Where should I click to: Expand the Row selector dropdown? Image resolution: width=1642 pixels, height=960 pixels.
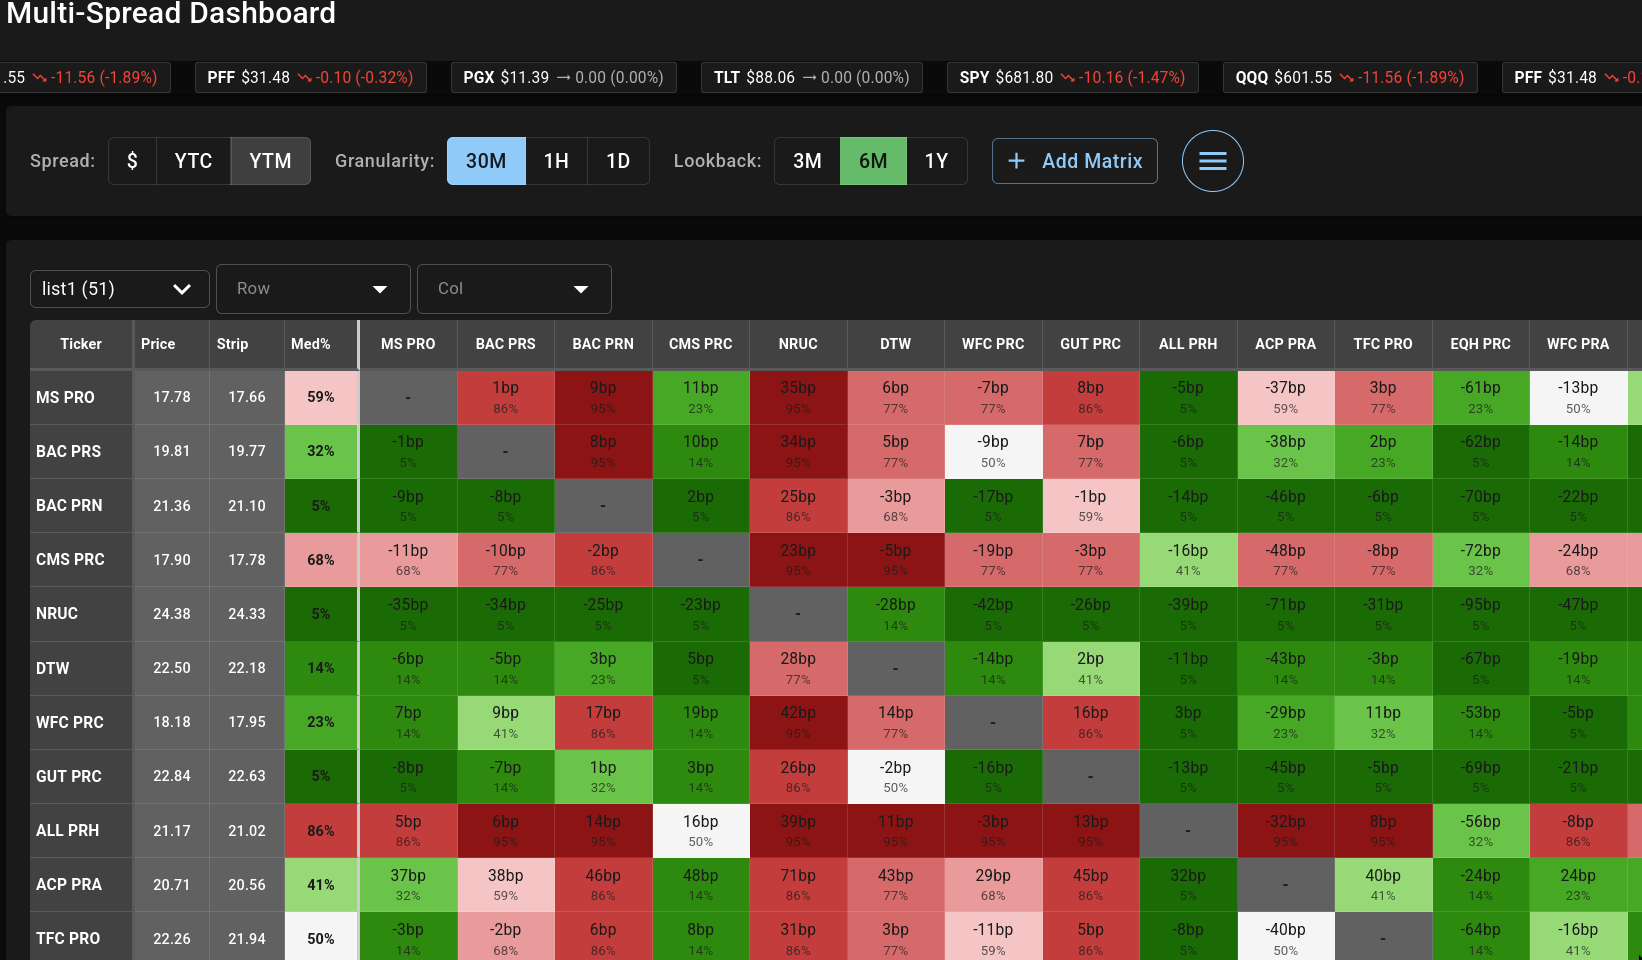[x=313, y=289]
